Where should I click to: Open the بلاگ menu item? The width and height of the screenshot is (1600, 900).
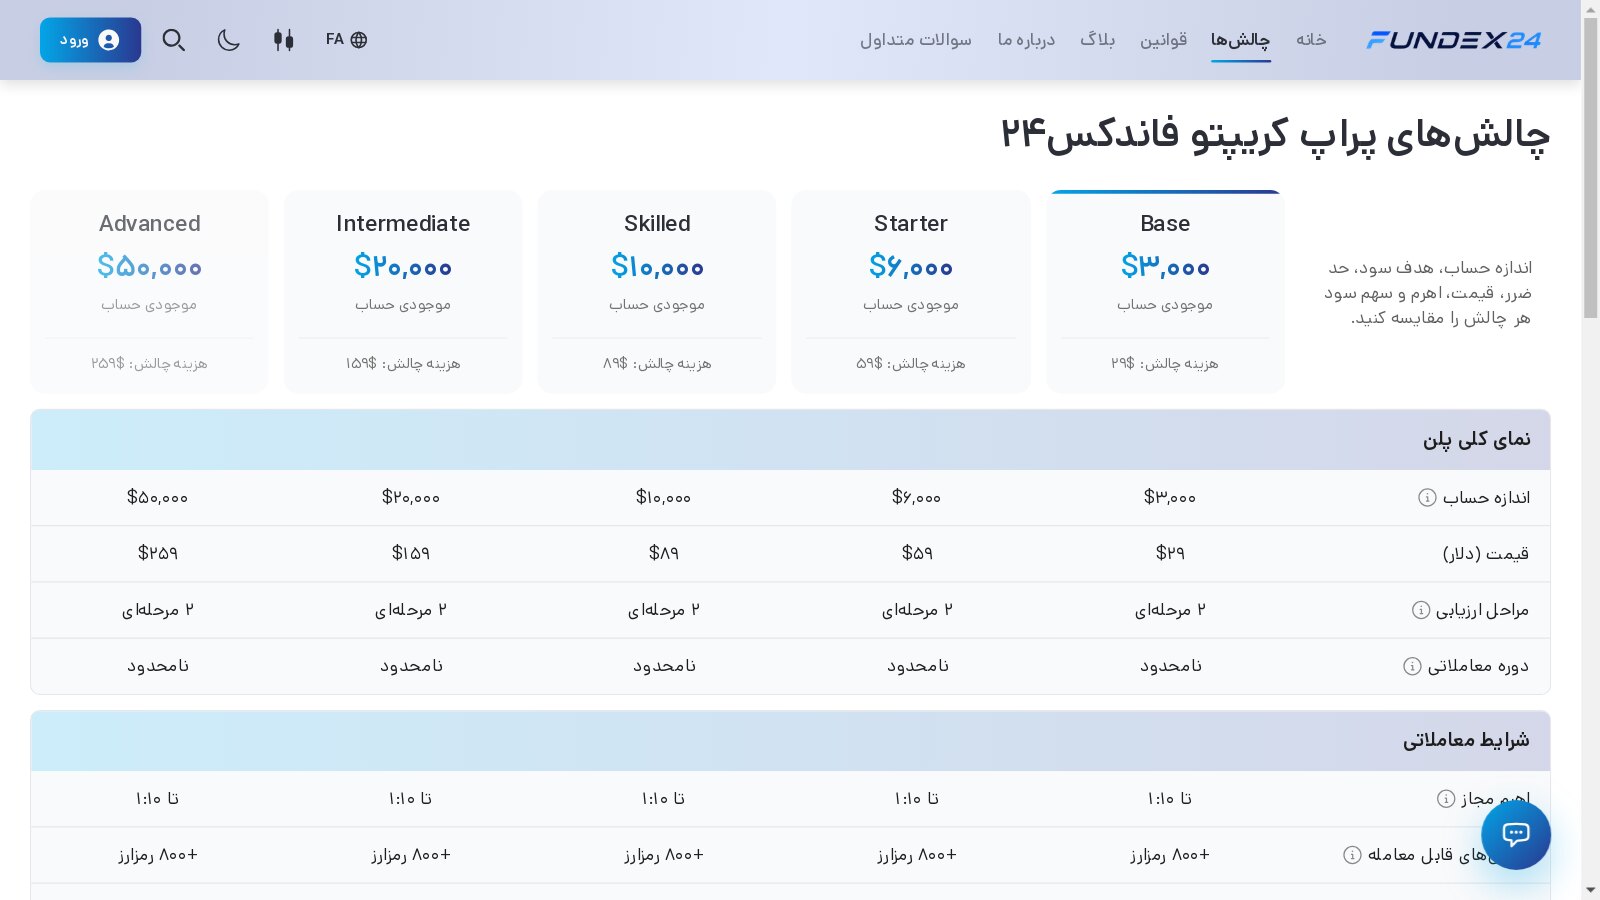coord(1097,39)
